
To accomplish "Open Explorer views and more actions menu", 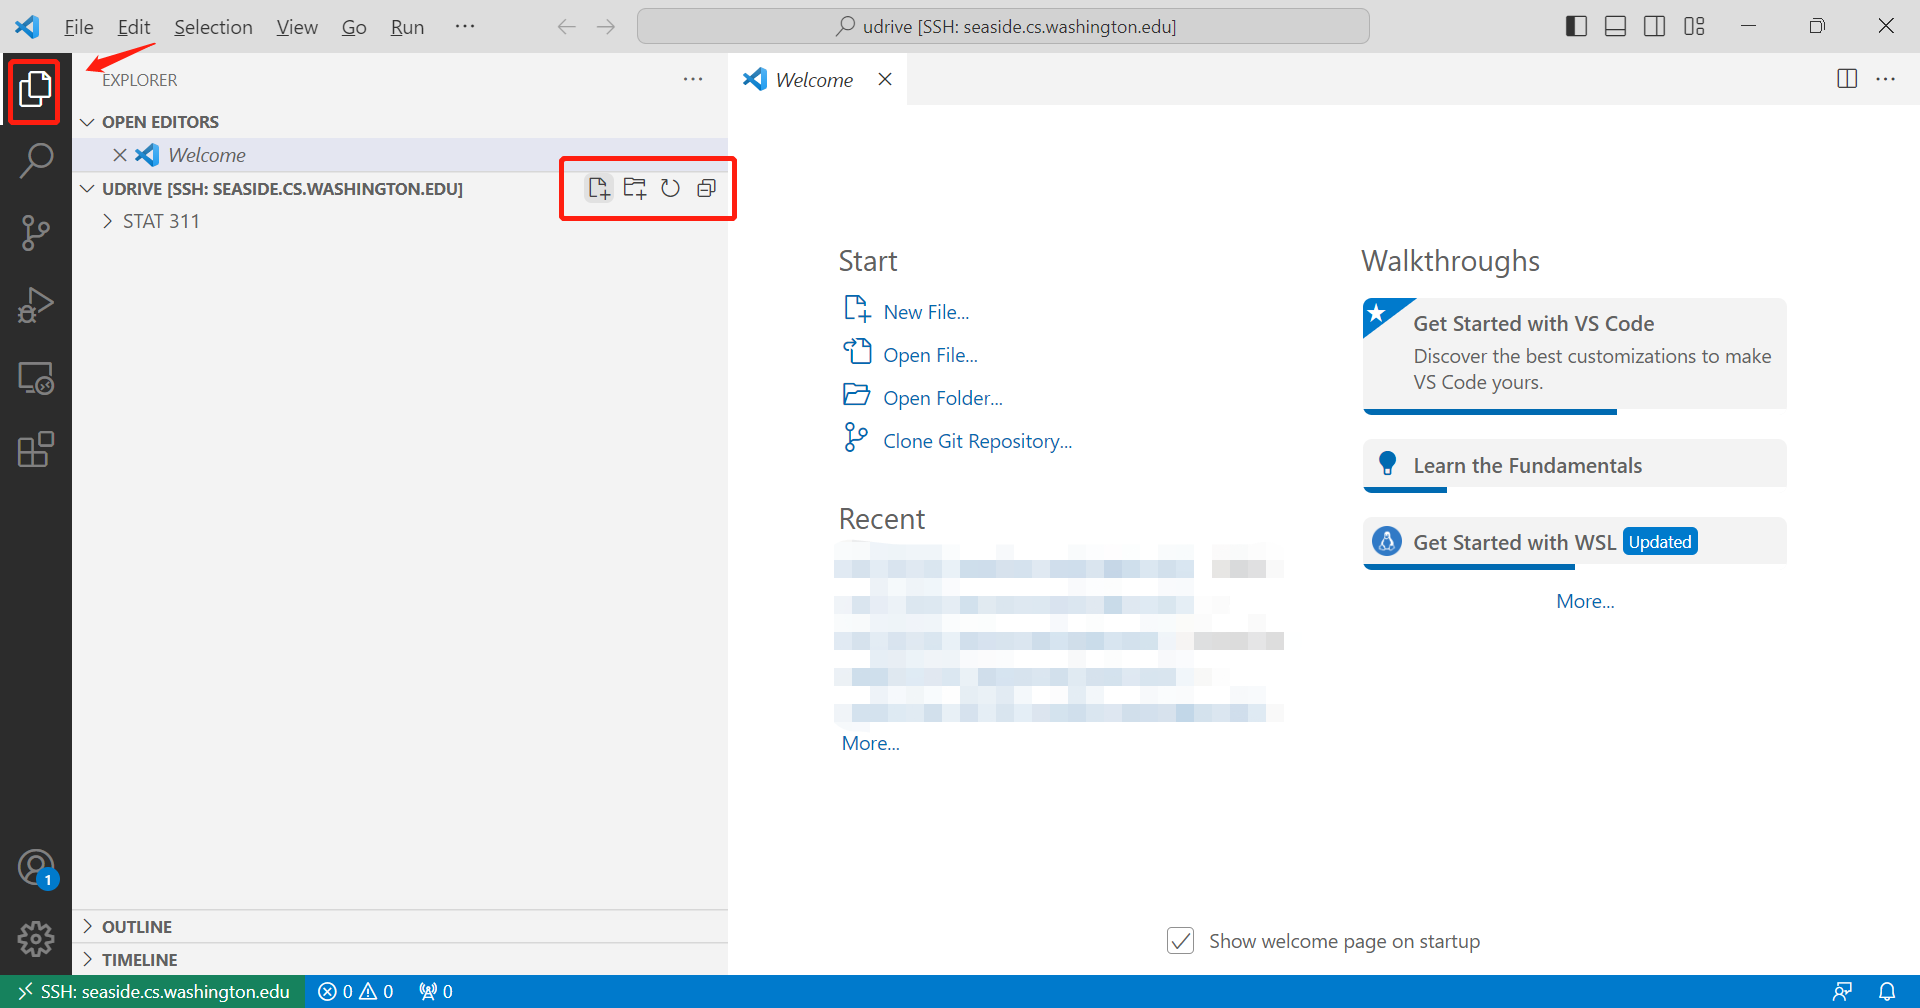I will click(693, 79).
